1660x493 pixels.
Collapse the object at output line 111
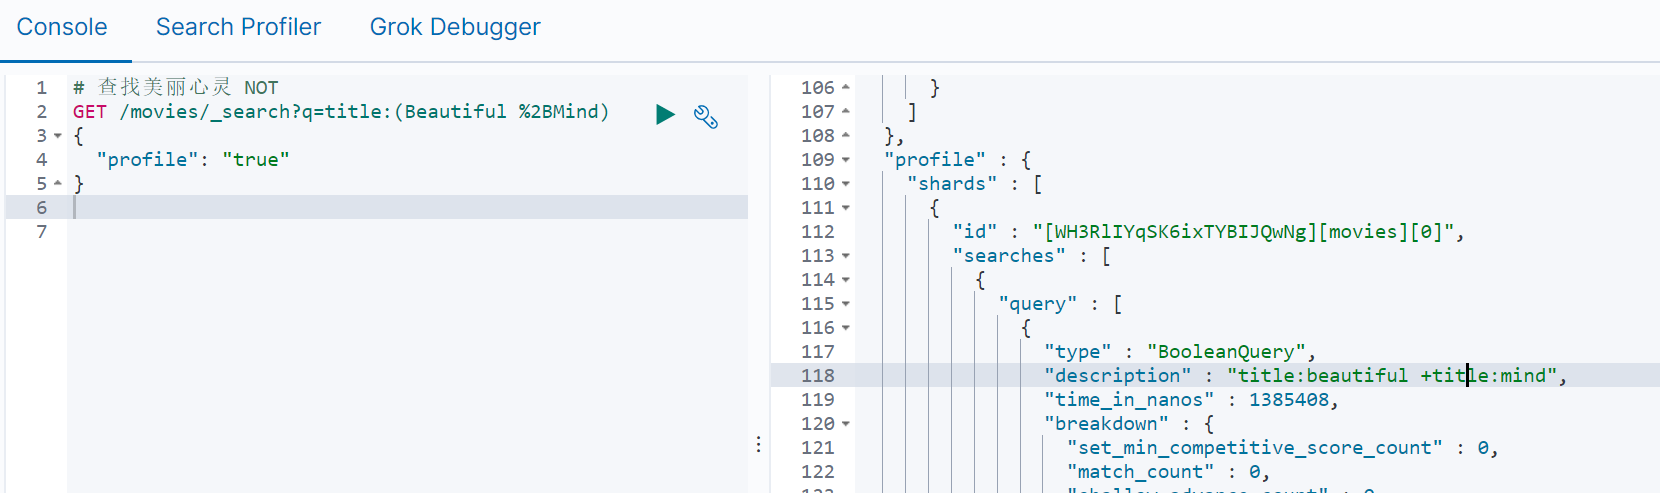click(x=846, y=208)
